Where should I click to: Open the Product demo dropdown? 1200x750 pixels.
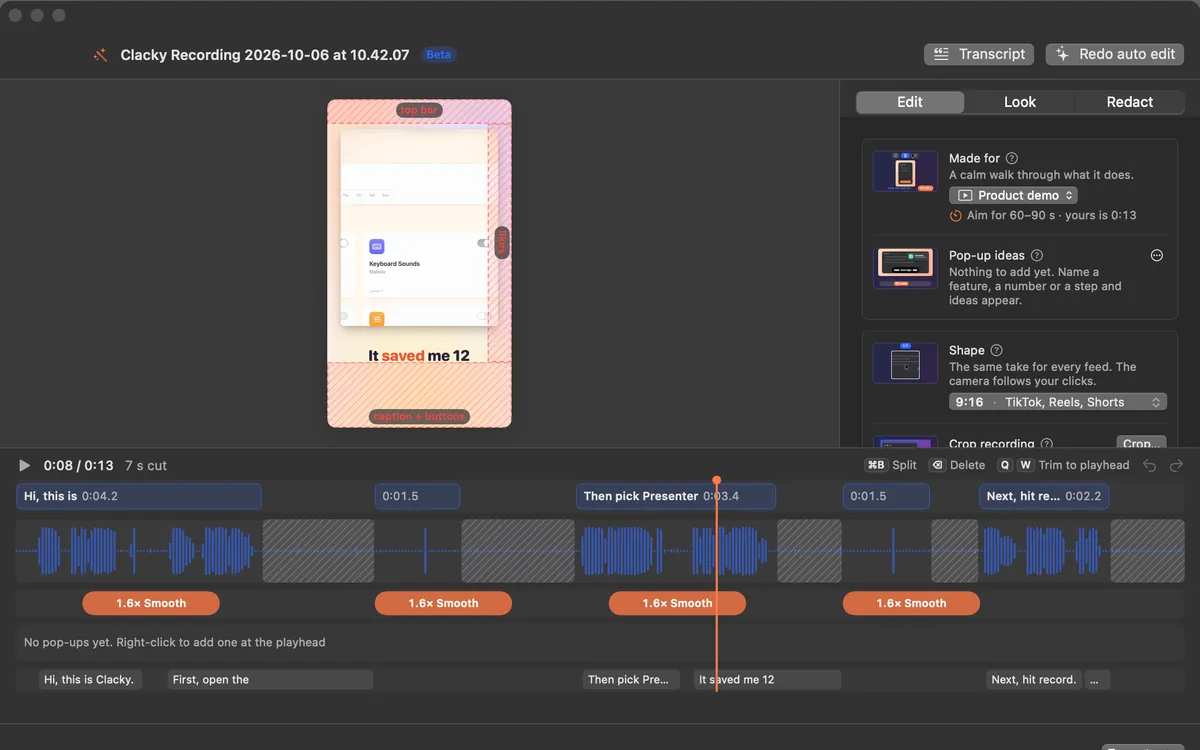point(1013,195)
